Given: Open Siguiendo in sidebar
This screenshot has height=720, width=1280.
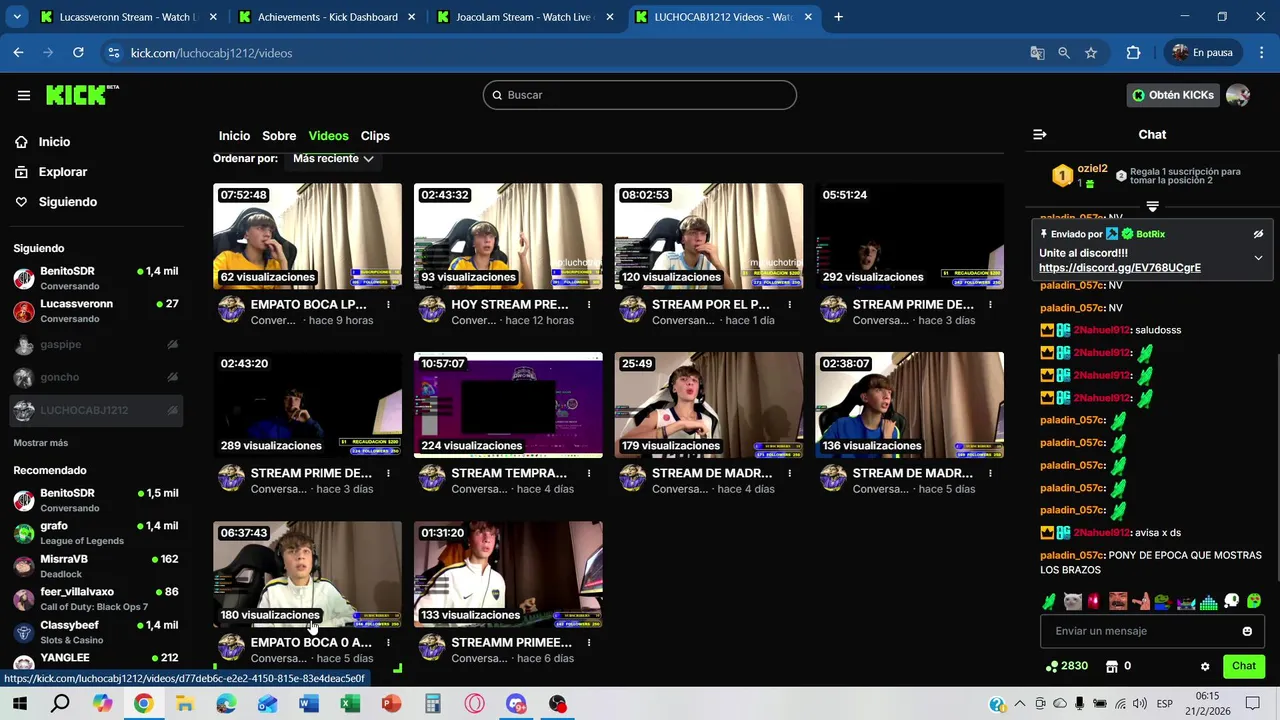Looking at the screenshot, I should click(x=67, y=202).
